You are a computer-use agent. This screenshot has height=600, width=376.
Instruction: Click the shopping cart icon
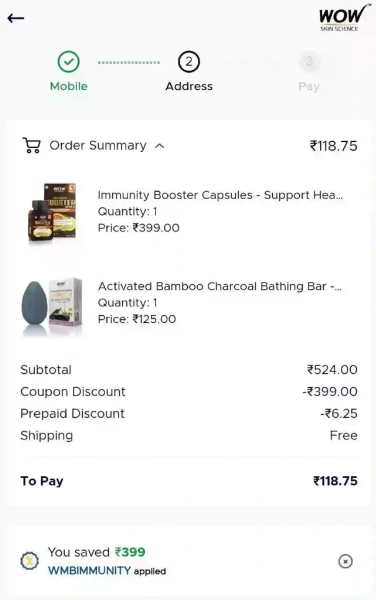pos(31,145)
